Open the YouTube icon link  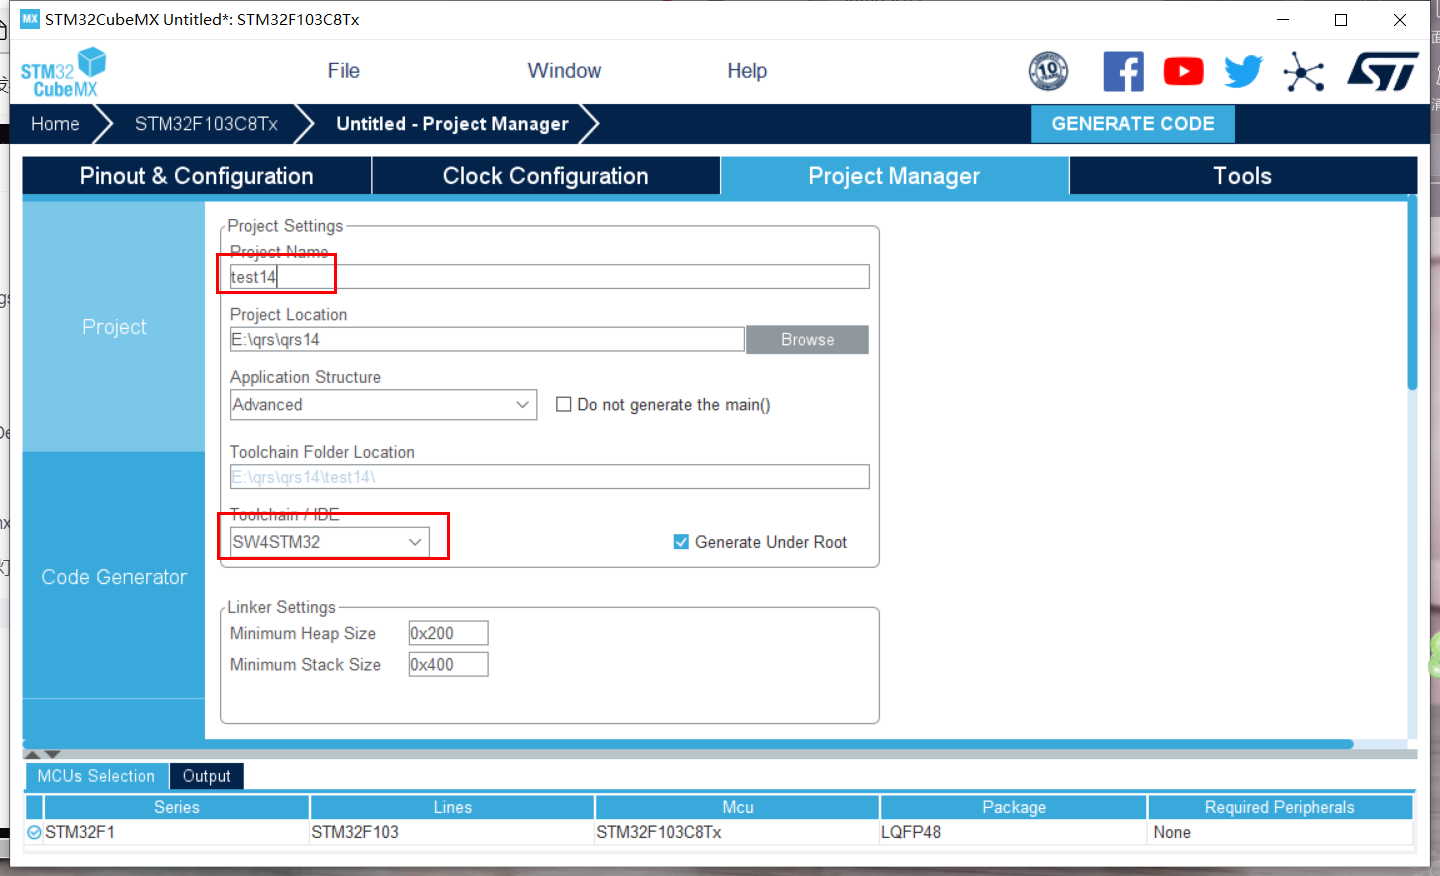tap(1183, 71)
